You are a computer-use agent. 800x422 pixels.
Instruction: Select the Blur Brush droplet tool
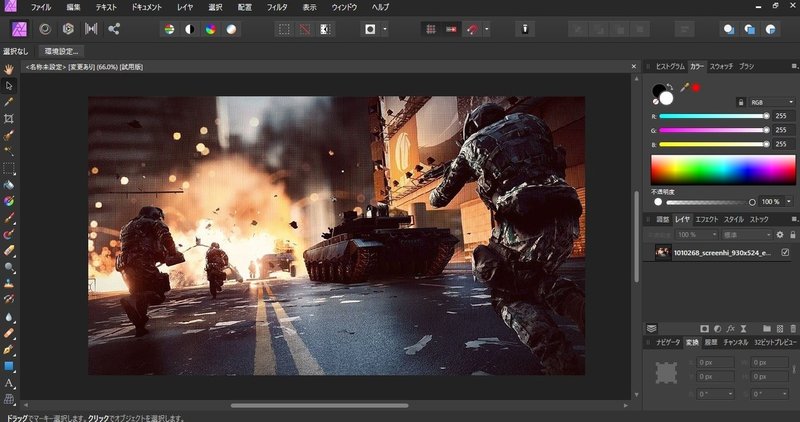pos(9,317)
